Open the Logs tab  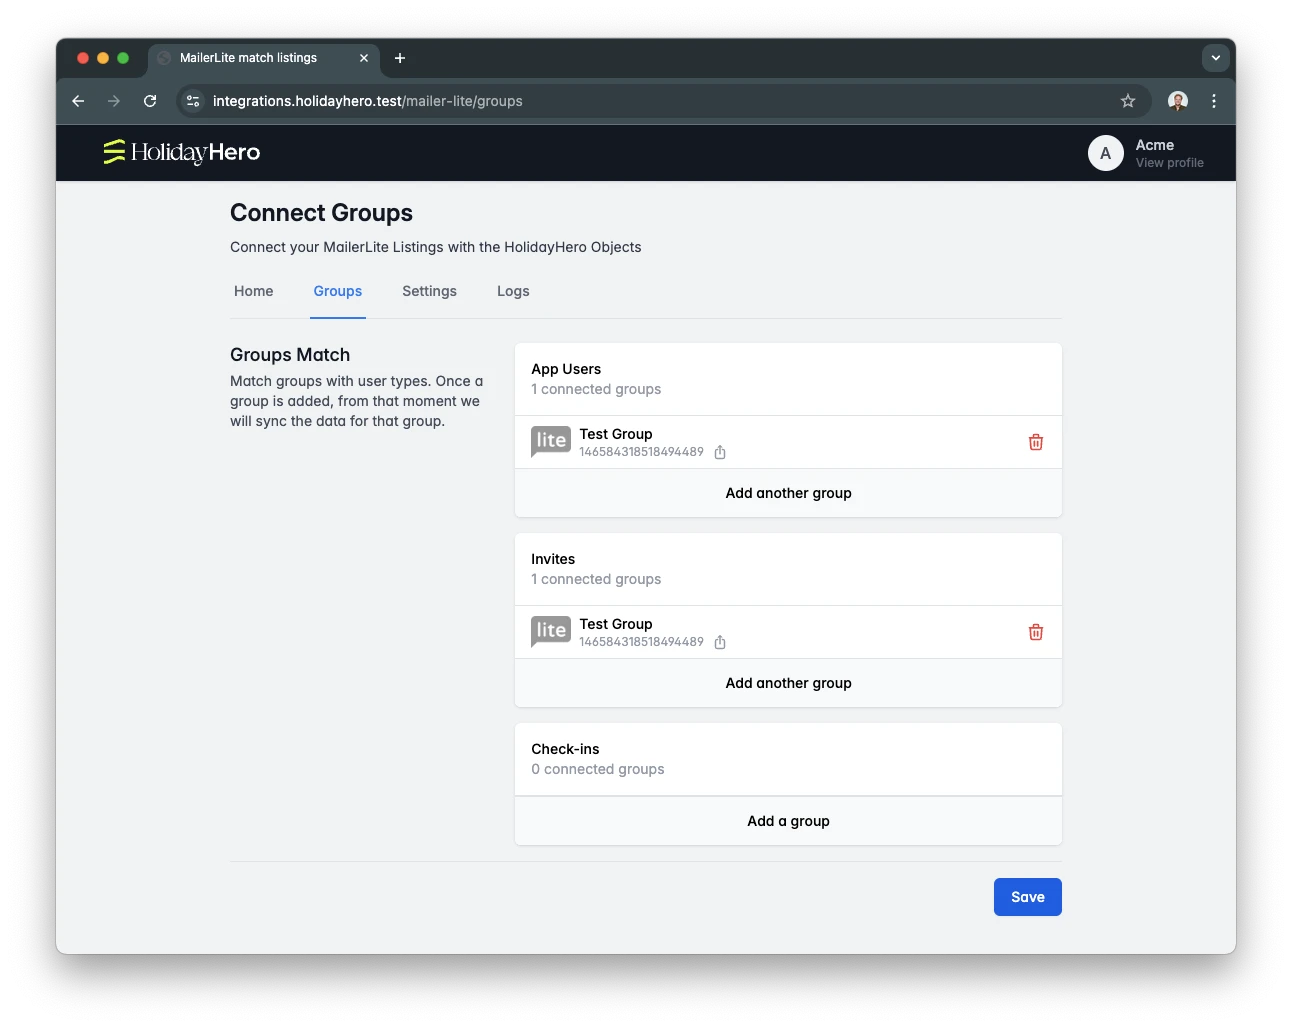(x=513, y=291)
